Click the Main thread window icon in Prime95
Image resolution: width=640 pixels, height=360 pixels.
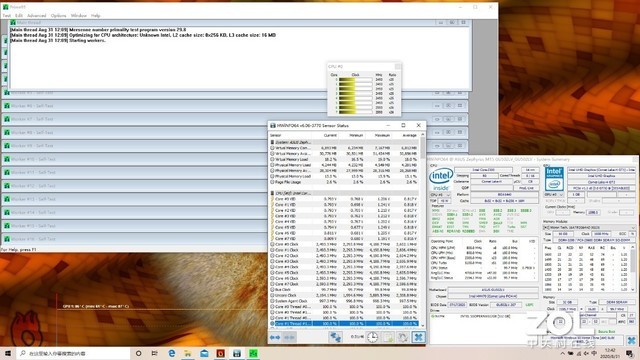(x=13, y=22)
